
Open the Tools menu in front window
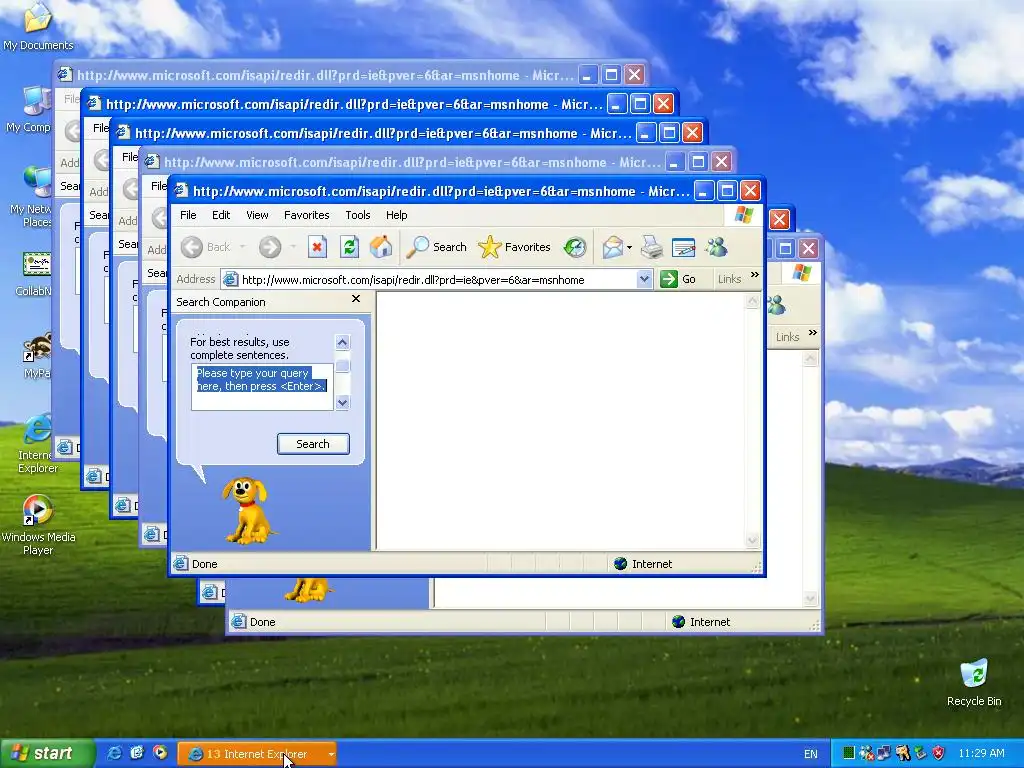click(x=358, y=215)
